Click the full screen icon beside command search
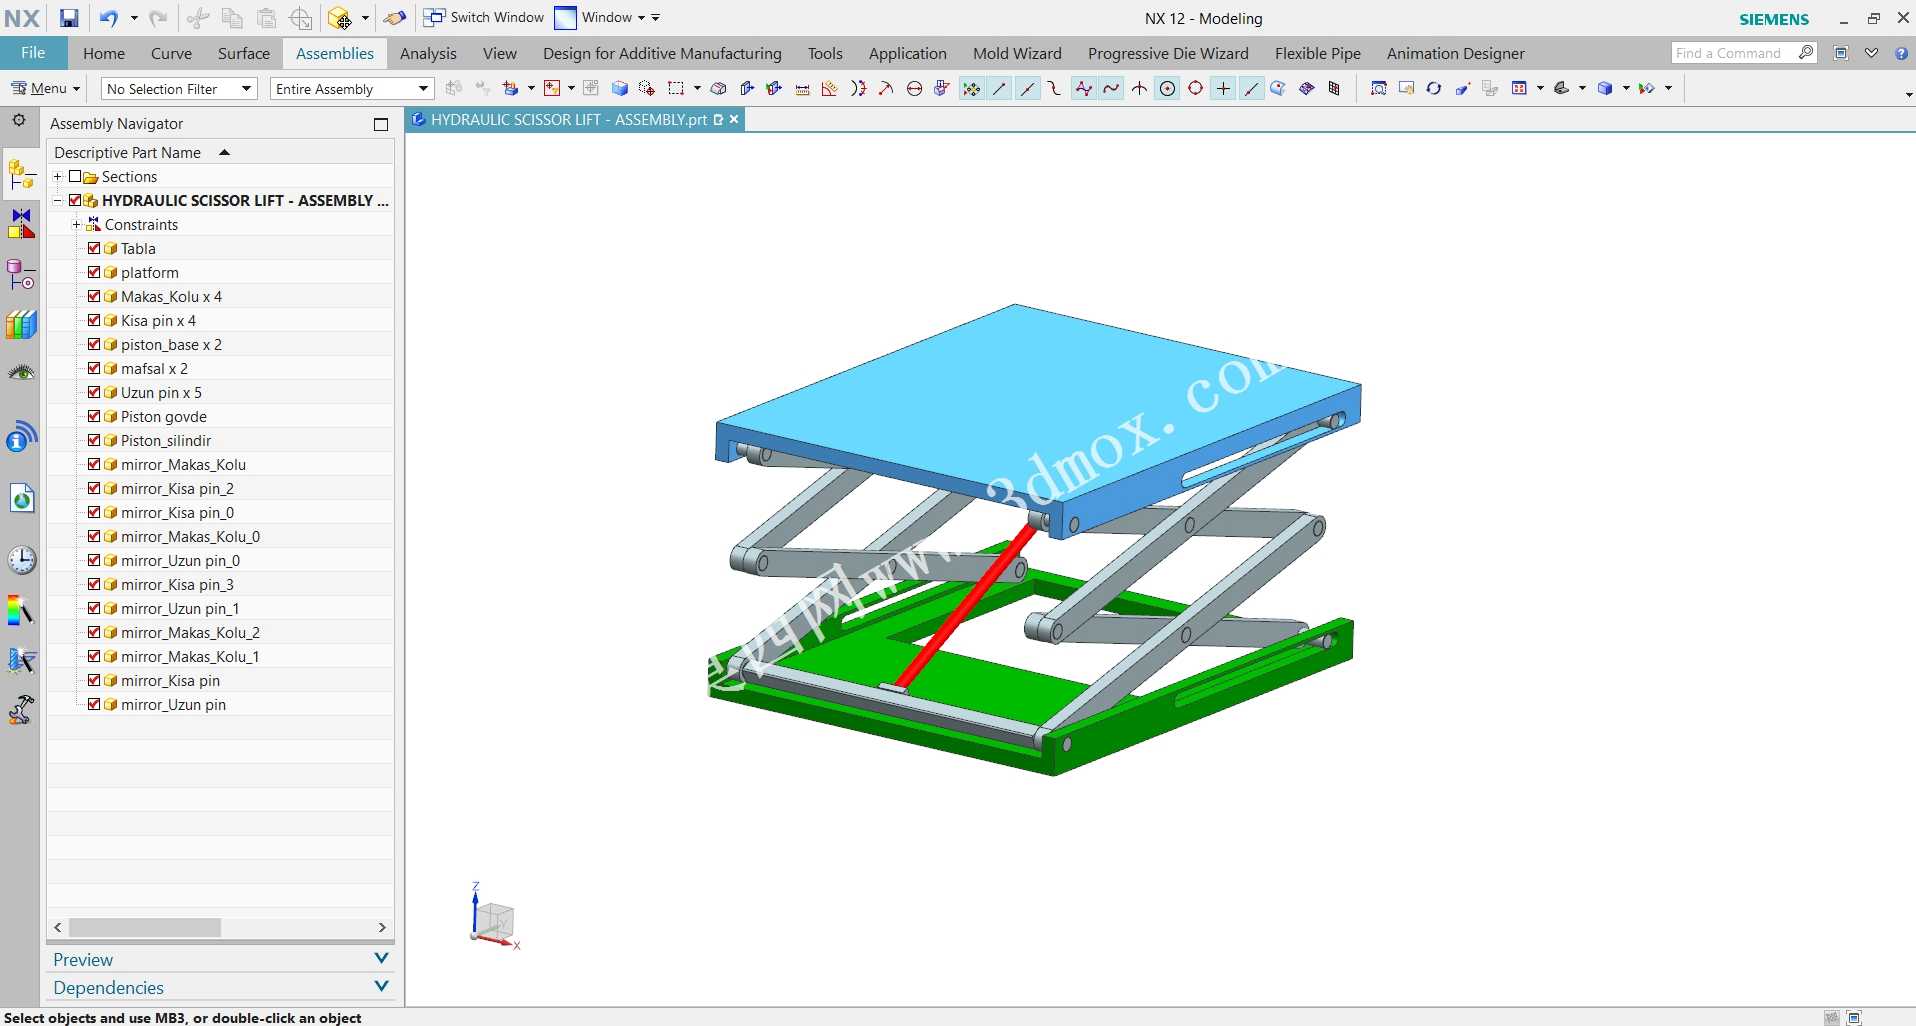Screen dimensions: 1916x1026 click(1841, 53)
